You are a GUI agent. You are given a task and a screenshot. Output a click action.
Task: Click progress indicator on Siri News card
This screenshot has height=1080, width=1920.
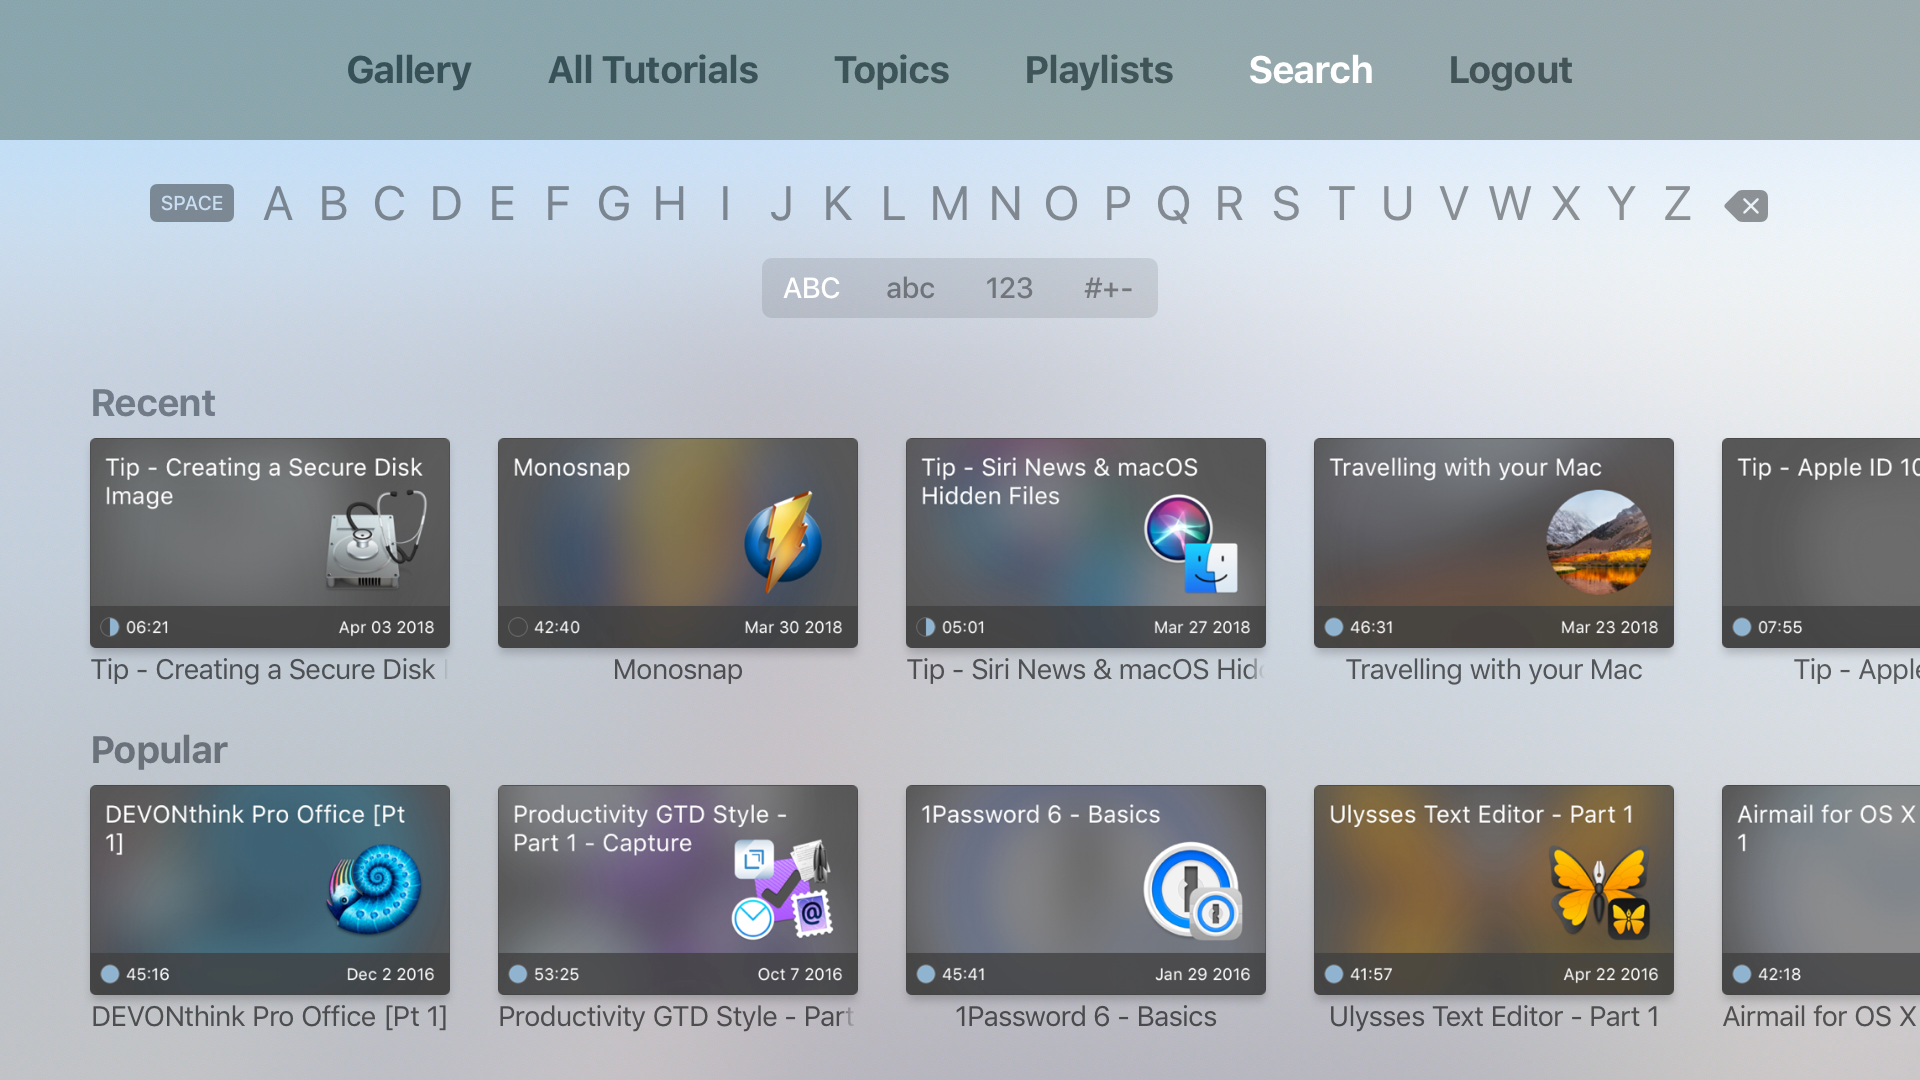[x=926, y=627]
